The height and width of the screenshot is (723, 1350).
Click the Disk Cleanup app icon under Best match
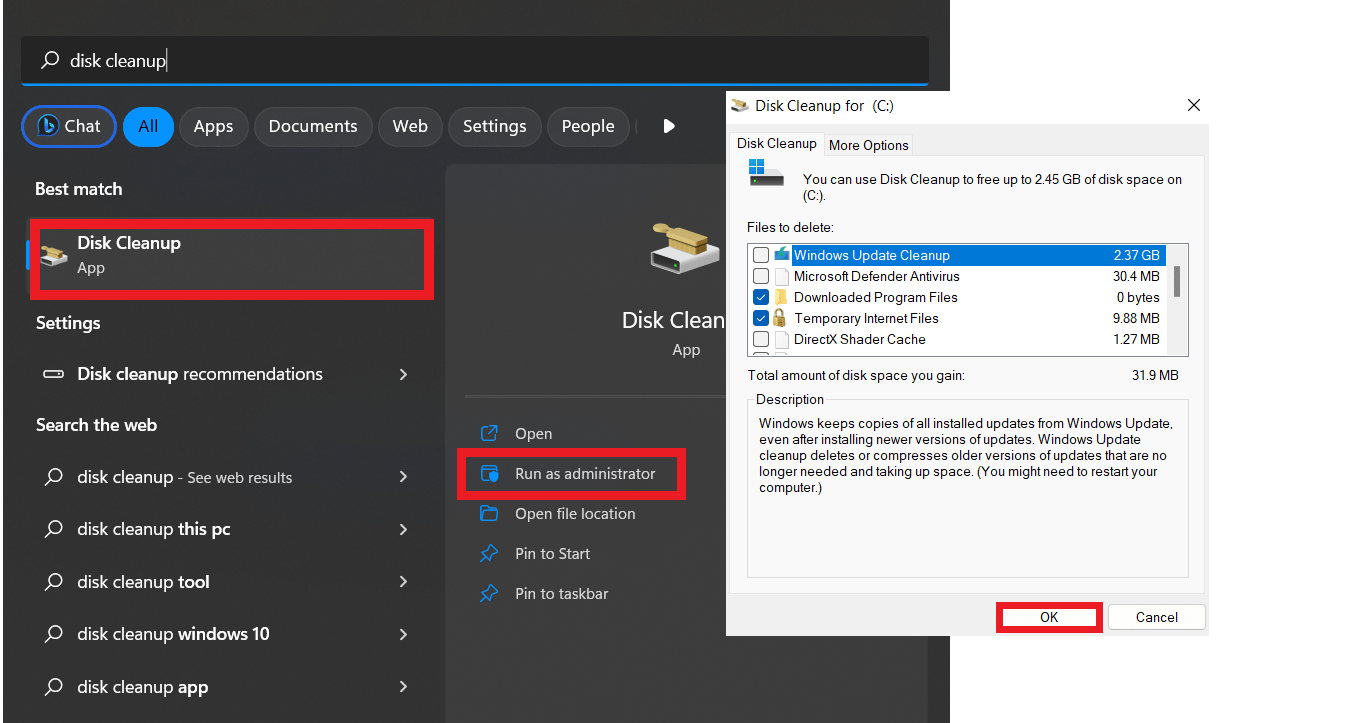tap(54, 255)
